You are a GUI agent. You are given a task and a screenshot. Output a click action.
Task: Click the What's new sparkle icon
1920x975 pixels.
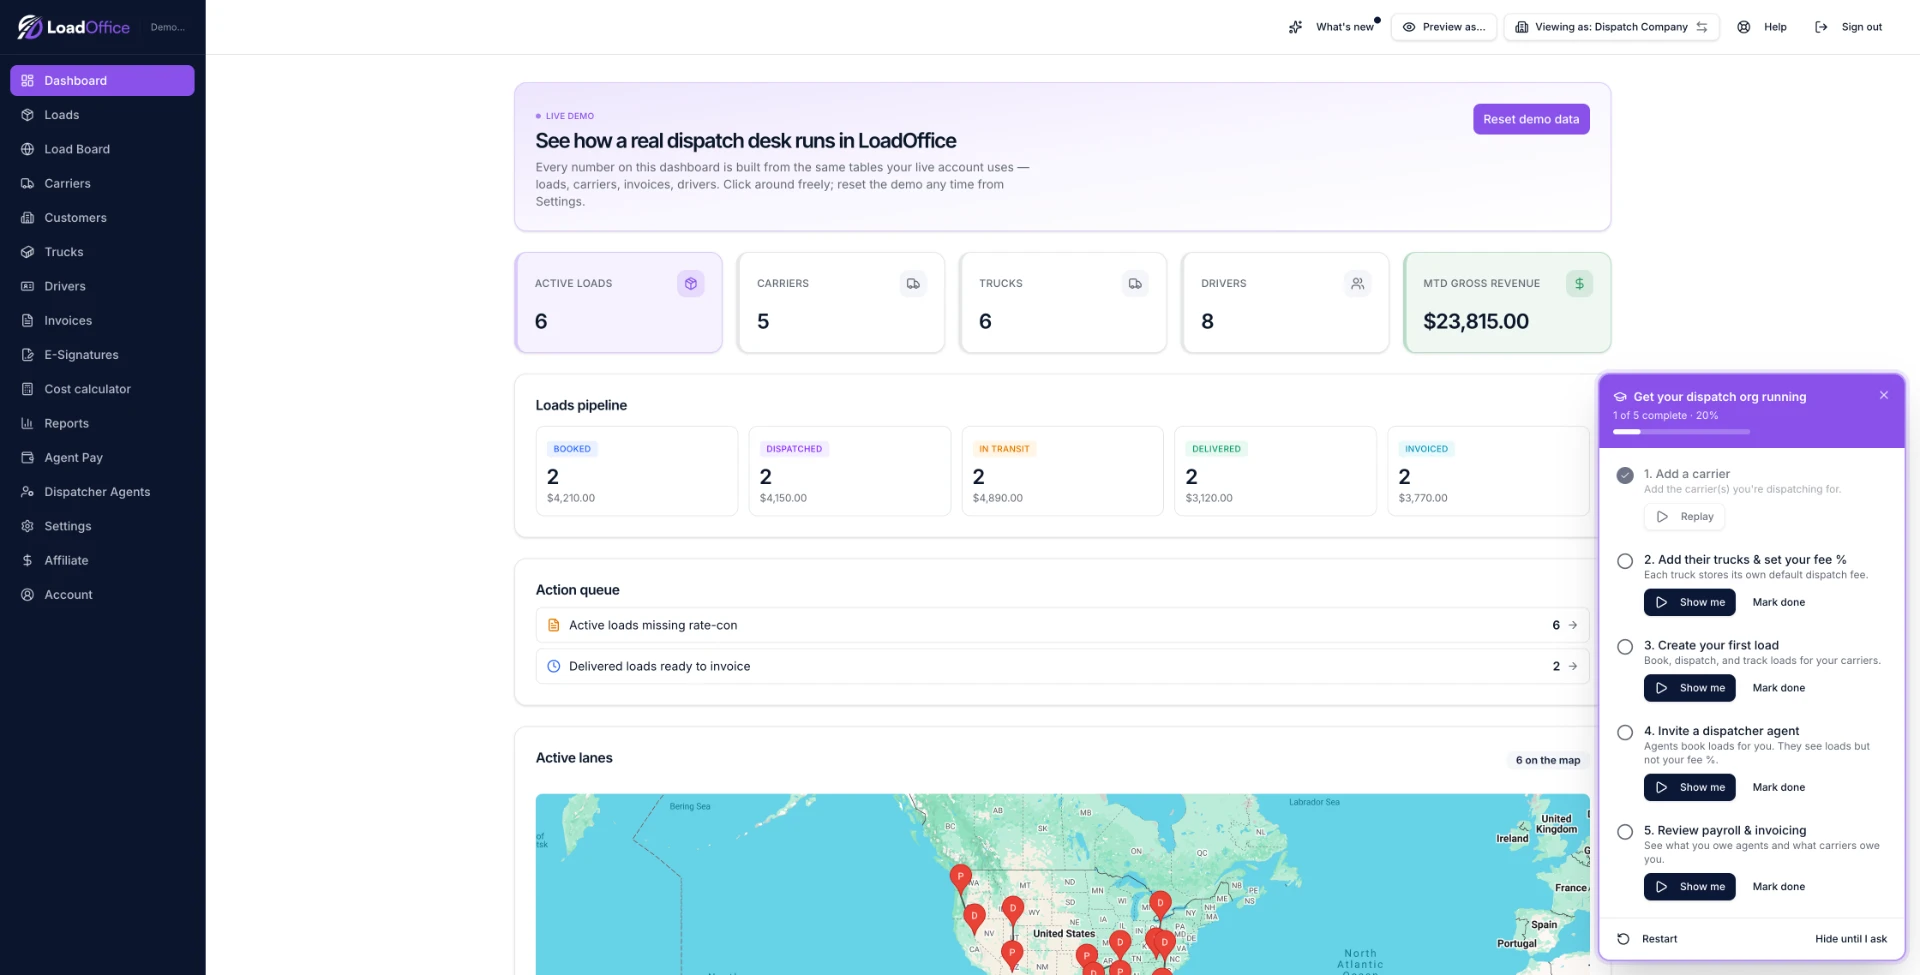pyautogui.click(x=1295, y=27)
